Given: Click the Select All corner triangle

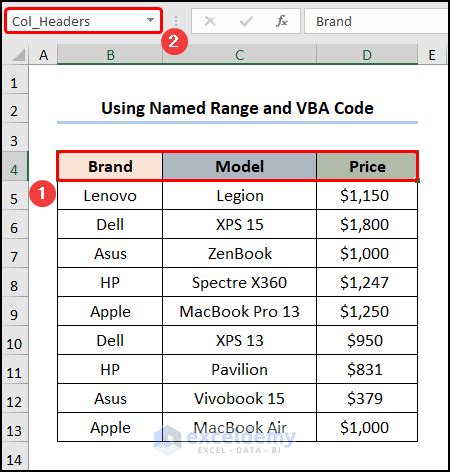Looking at the screenshot, I should click(x=19, y=55).
